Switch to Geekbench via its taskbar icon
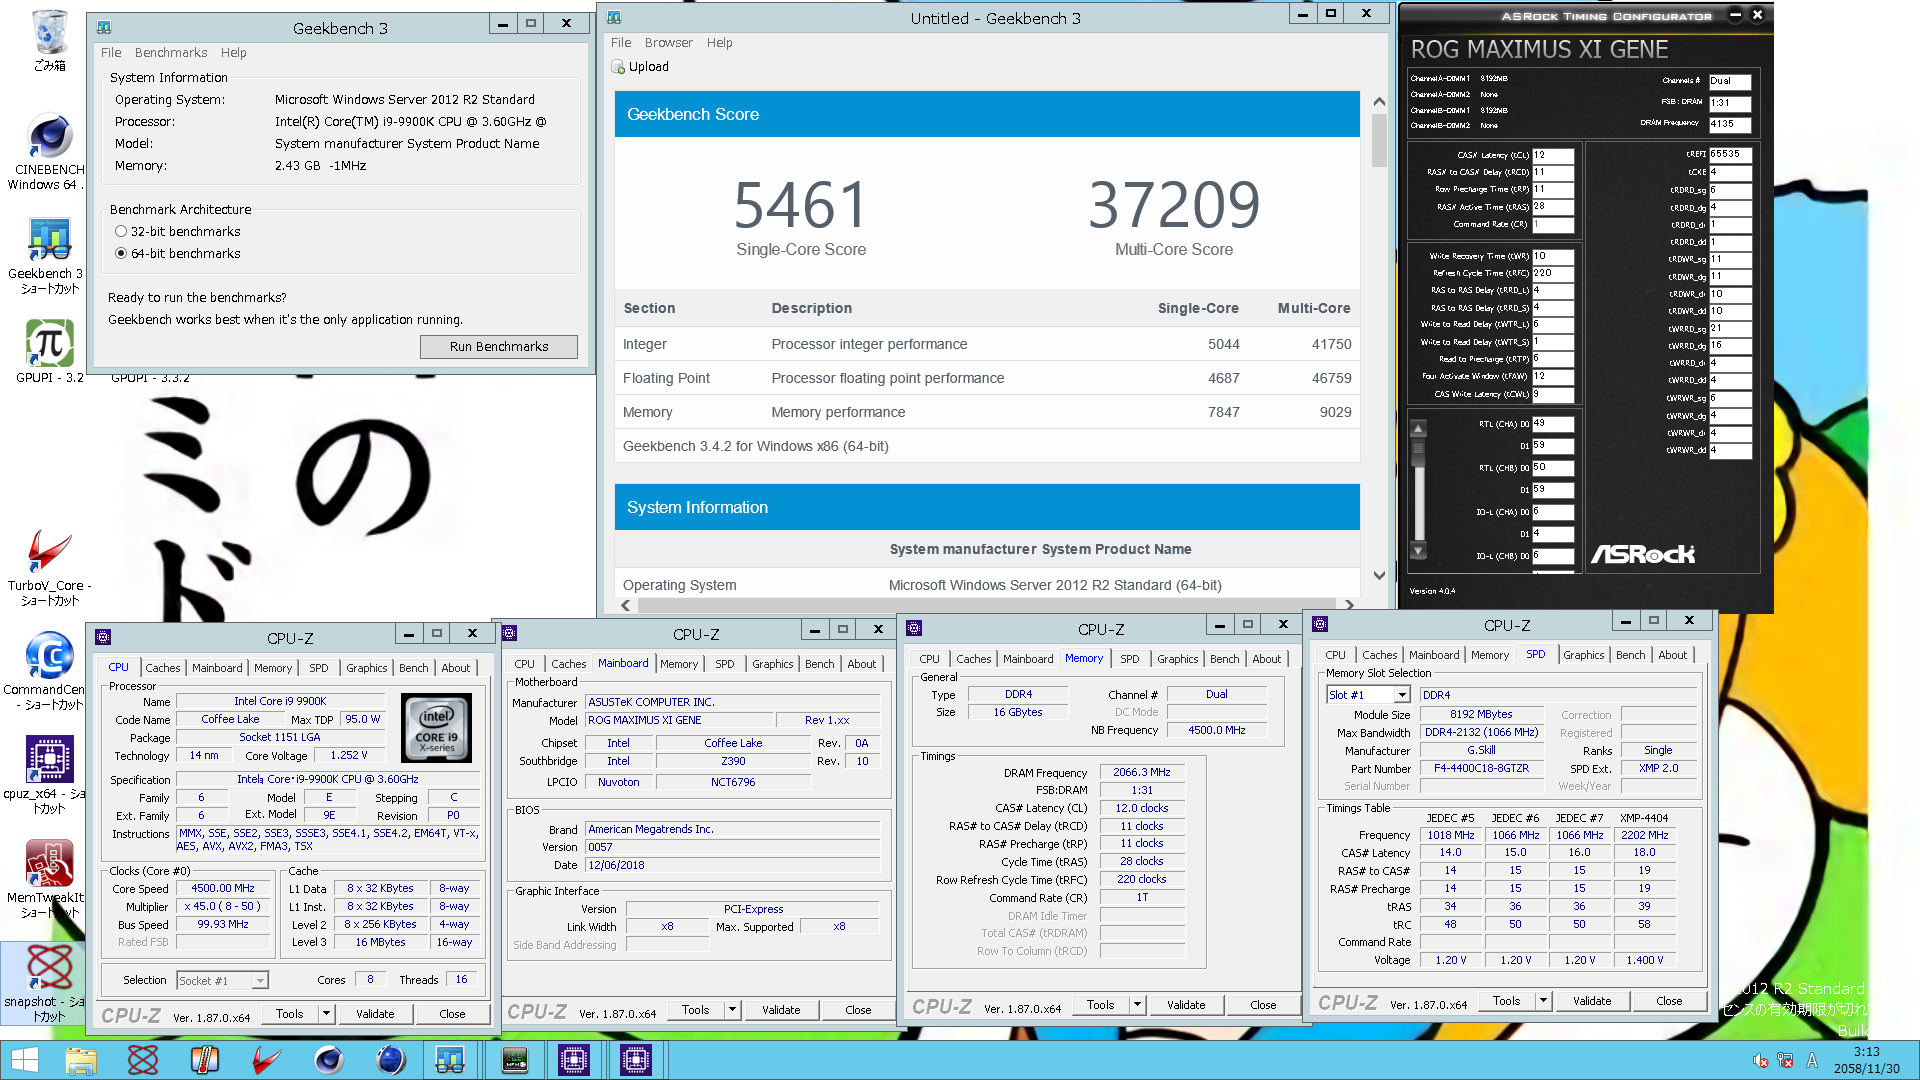 (450, 1060)
